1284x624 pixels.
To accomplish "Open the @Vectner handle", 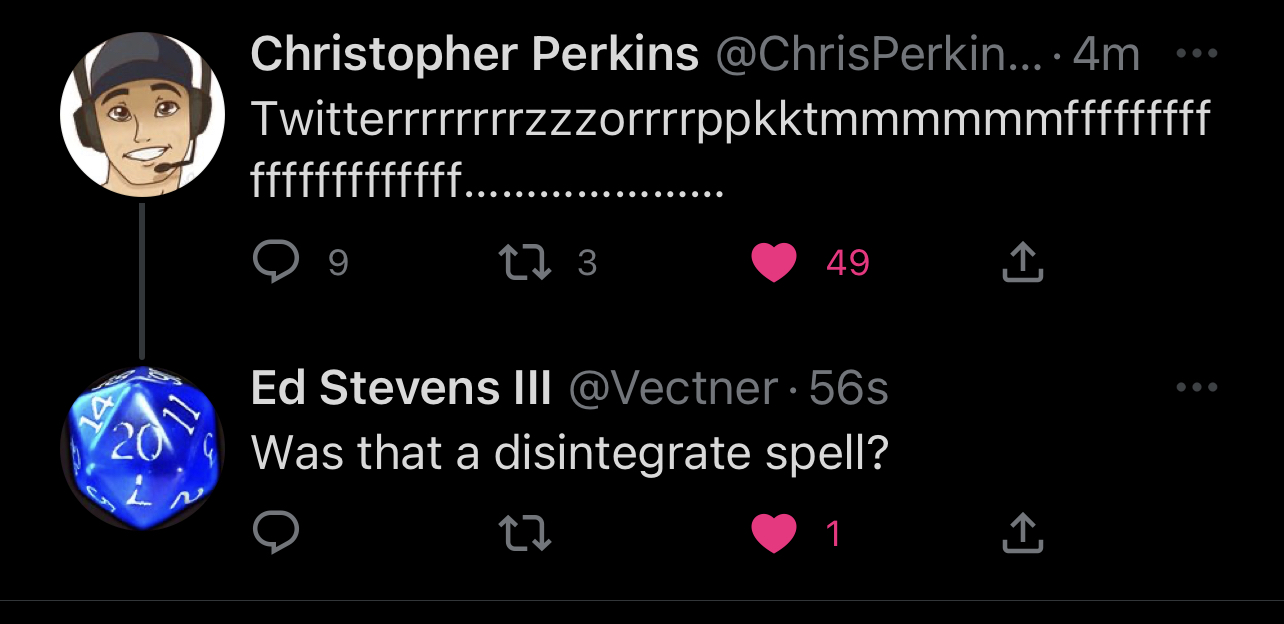I will point(673,388).
